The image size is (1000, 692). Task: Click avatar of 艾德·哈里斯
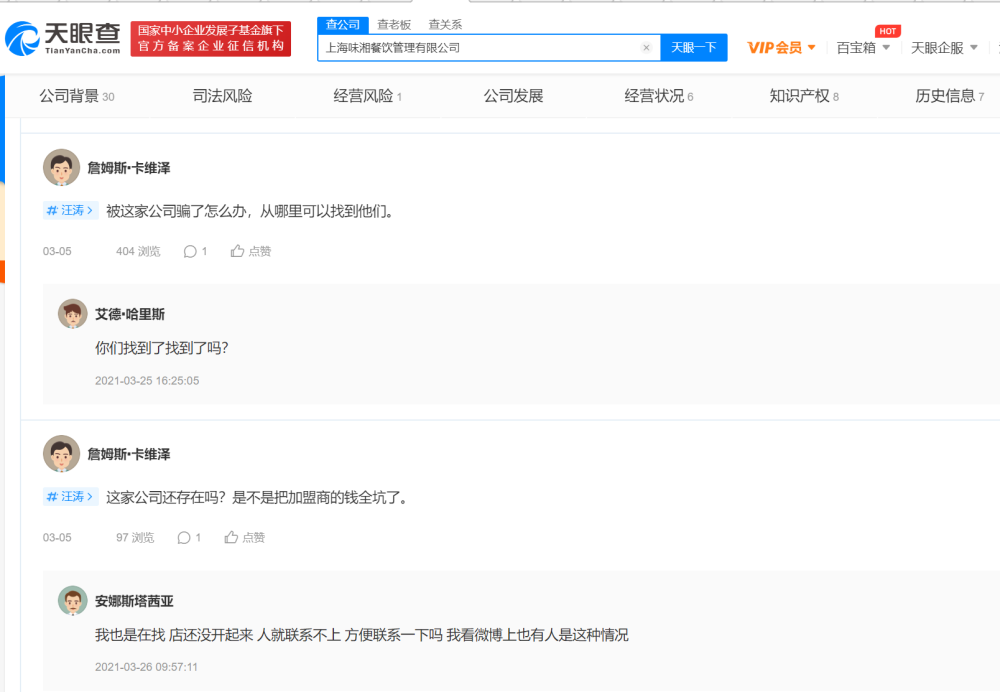pos(73,314)
